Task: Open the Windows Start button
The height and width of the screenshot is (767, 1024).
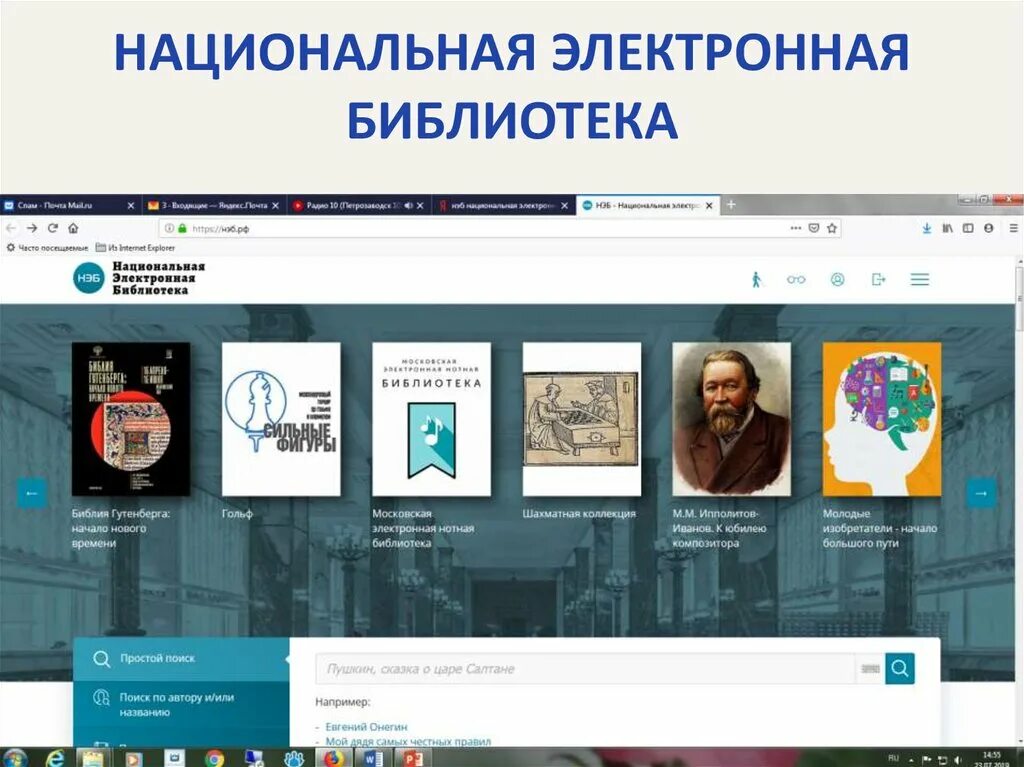Action: (13, 759)
